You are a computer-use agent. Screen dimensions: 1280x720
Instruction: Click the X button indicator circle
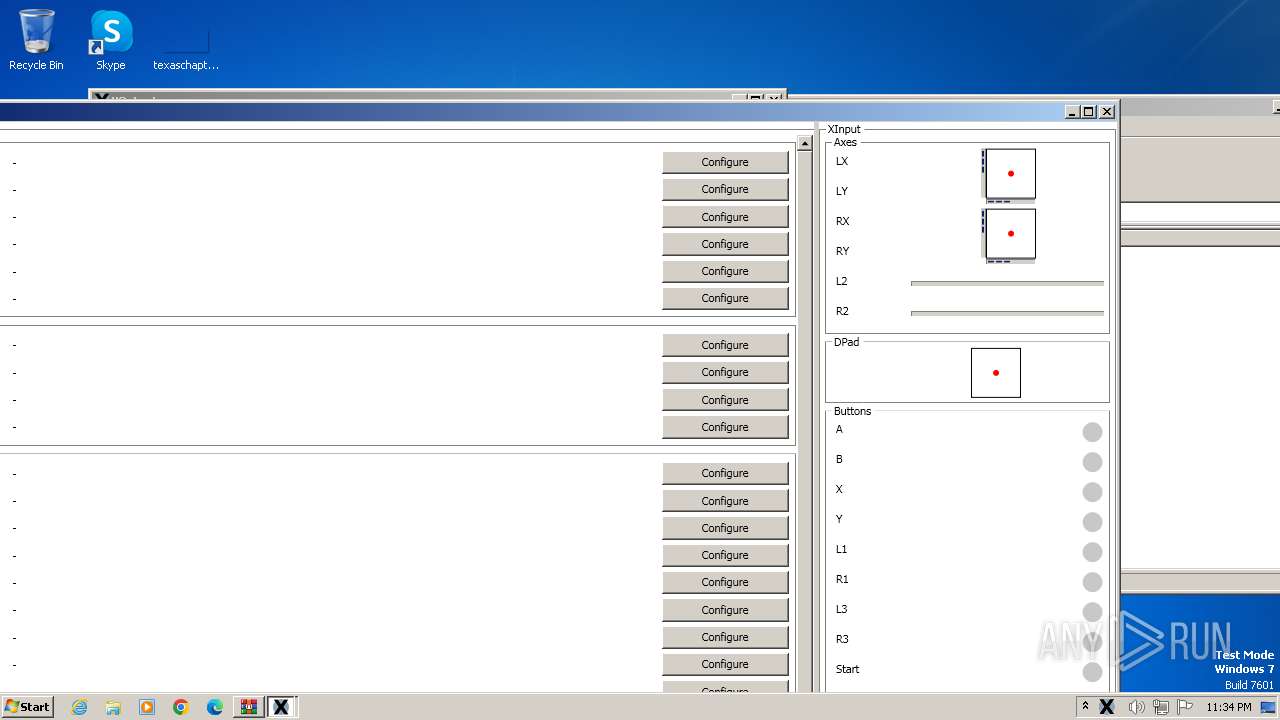coord(1092,492)
